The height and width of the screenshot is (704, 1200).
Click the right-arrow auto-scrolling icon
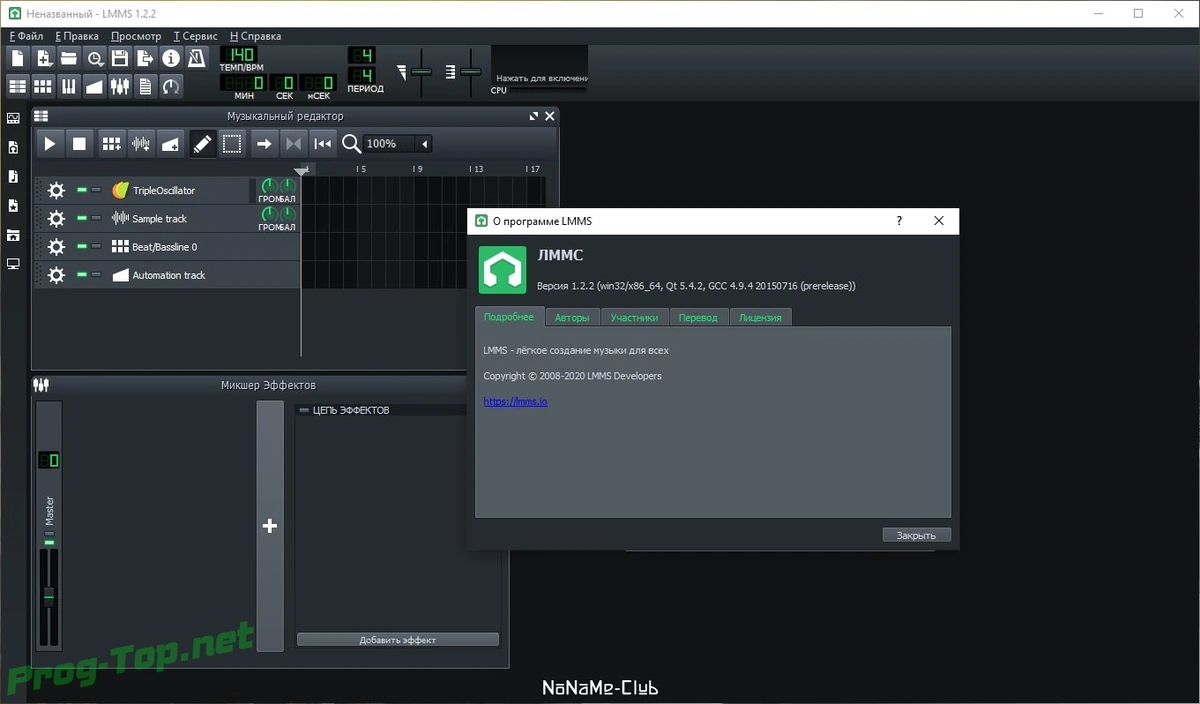pos(264,144)
